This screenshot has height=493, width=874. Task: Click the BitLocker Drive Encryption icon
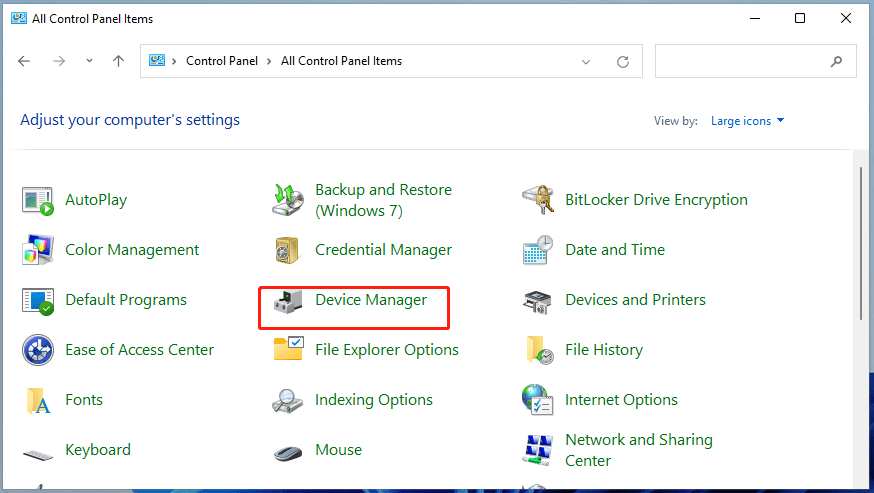pos(538,200)
